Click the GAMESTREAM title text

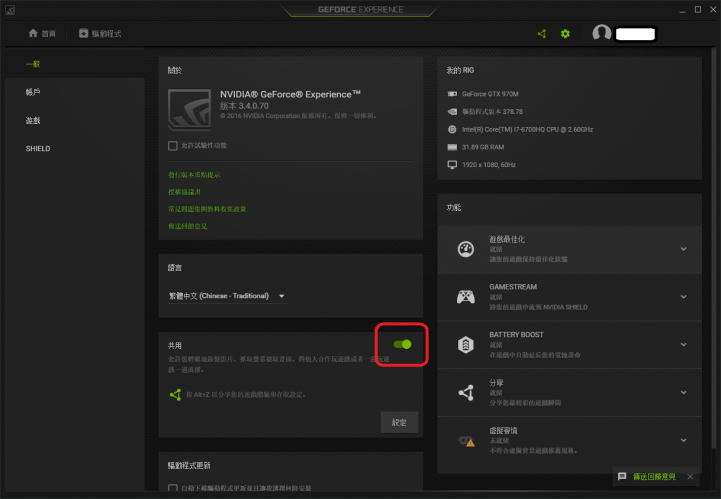[x=513, y=287]
